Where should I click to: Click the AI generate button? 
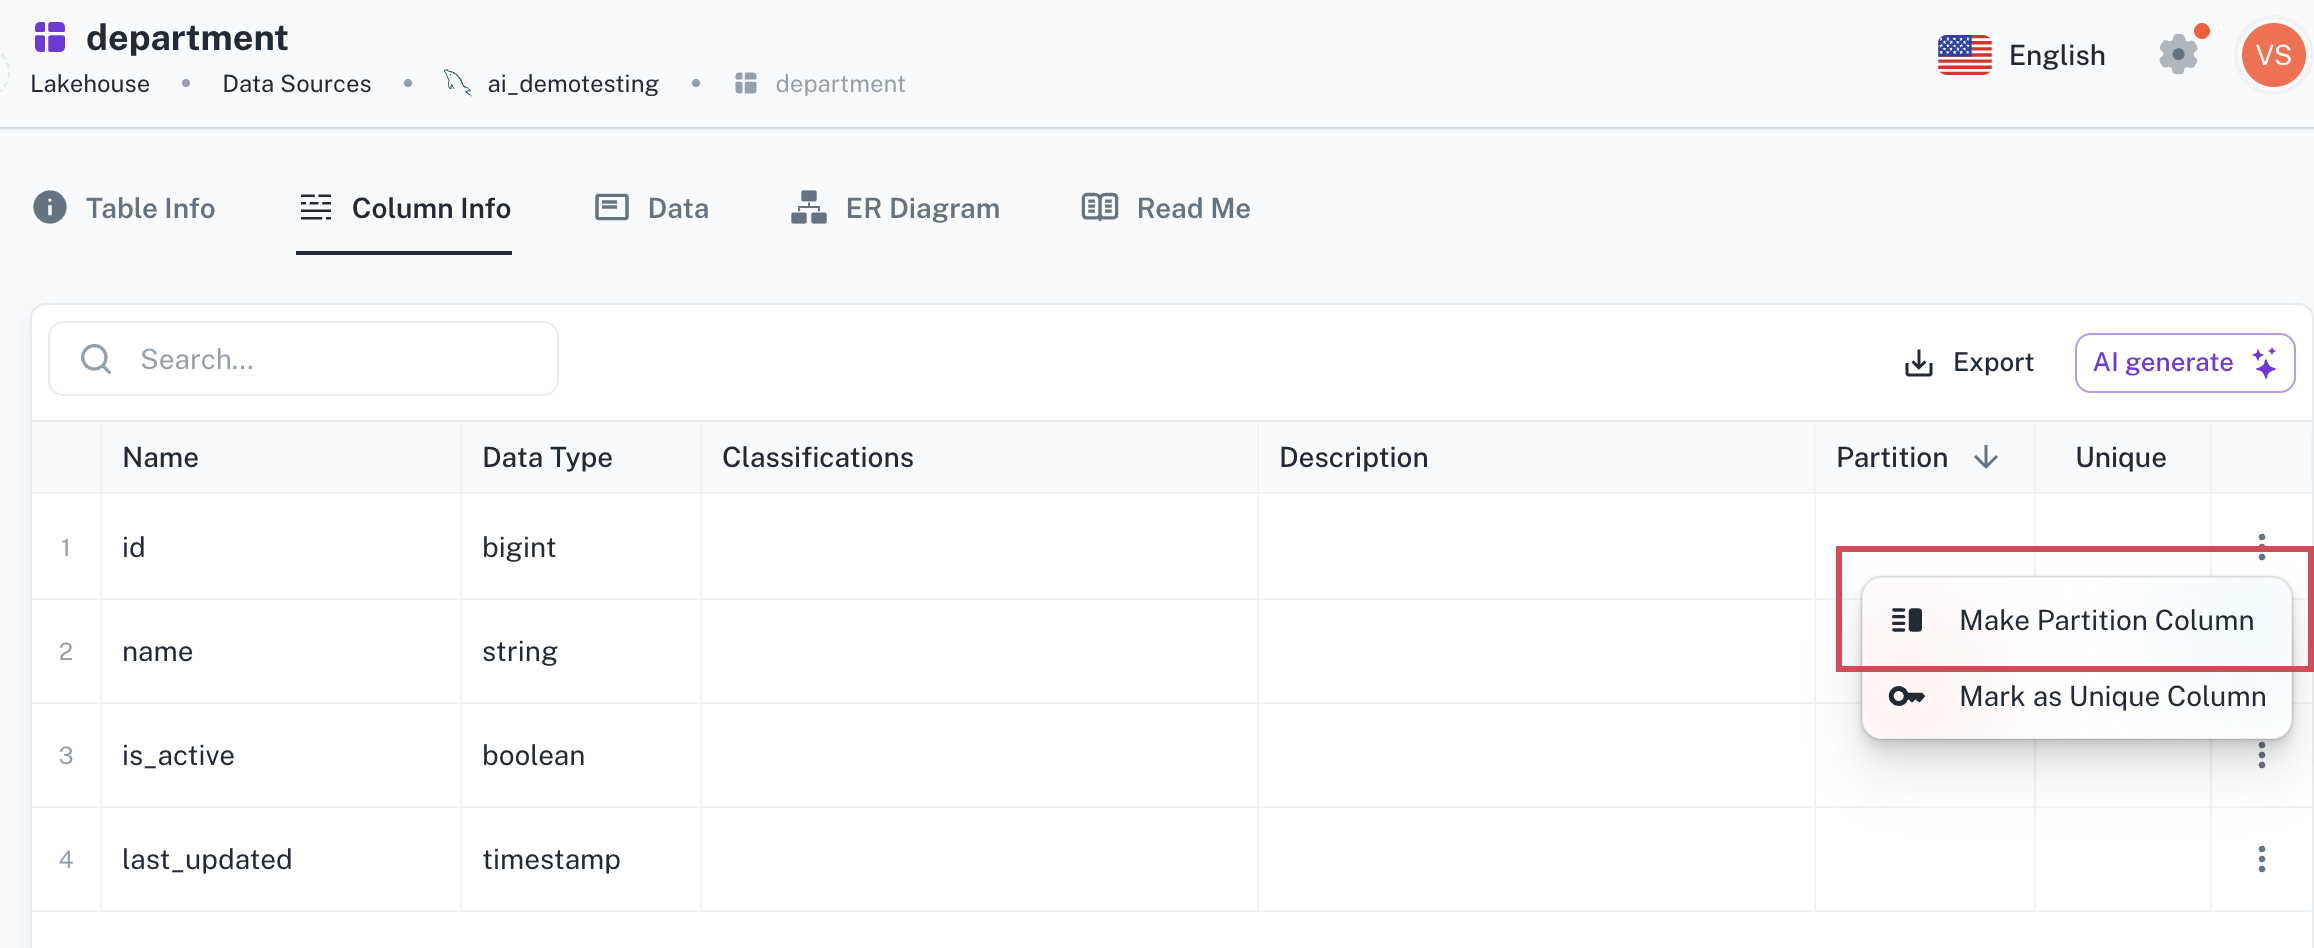tap(2185, 362)
